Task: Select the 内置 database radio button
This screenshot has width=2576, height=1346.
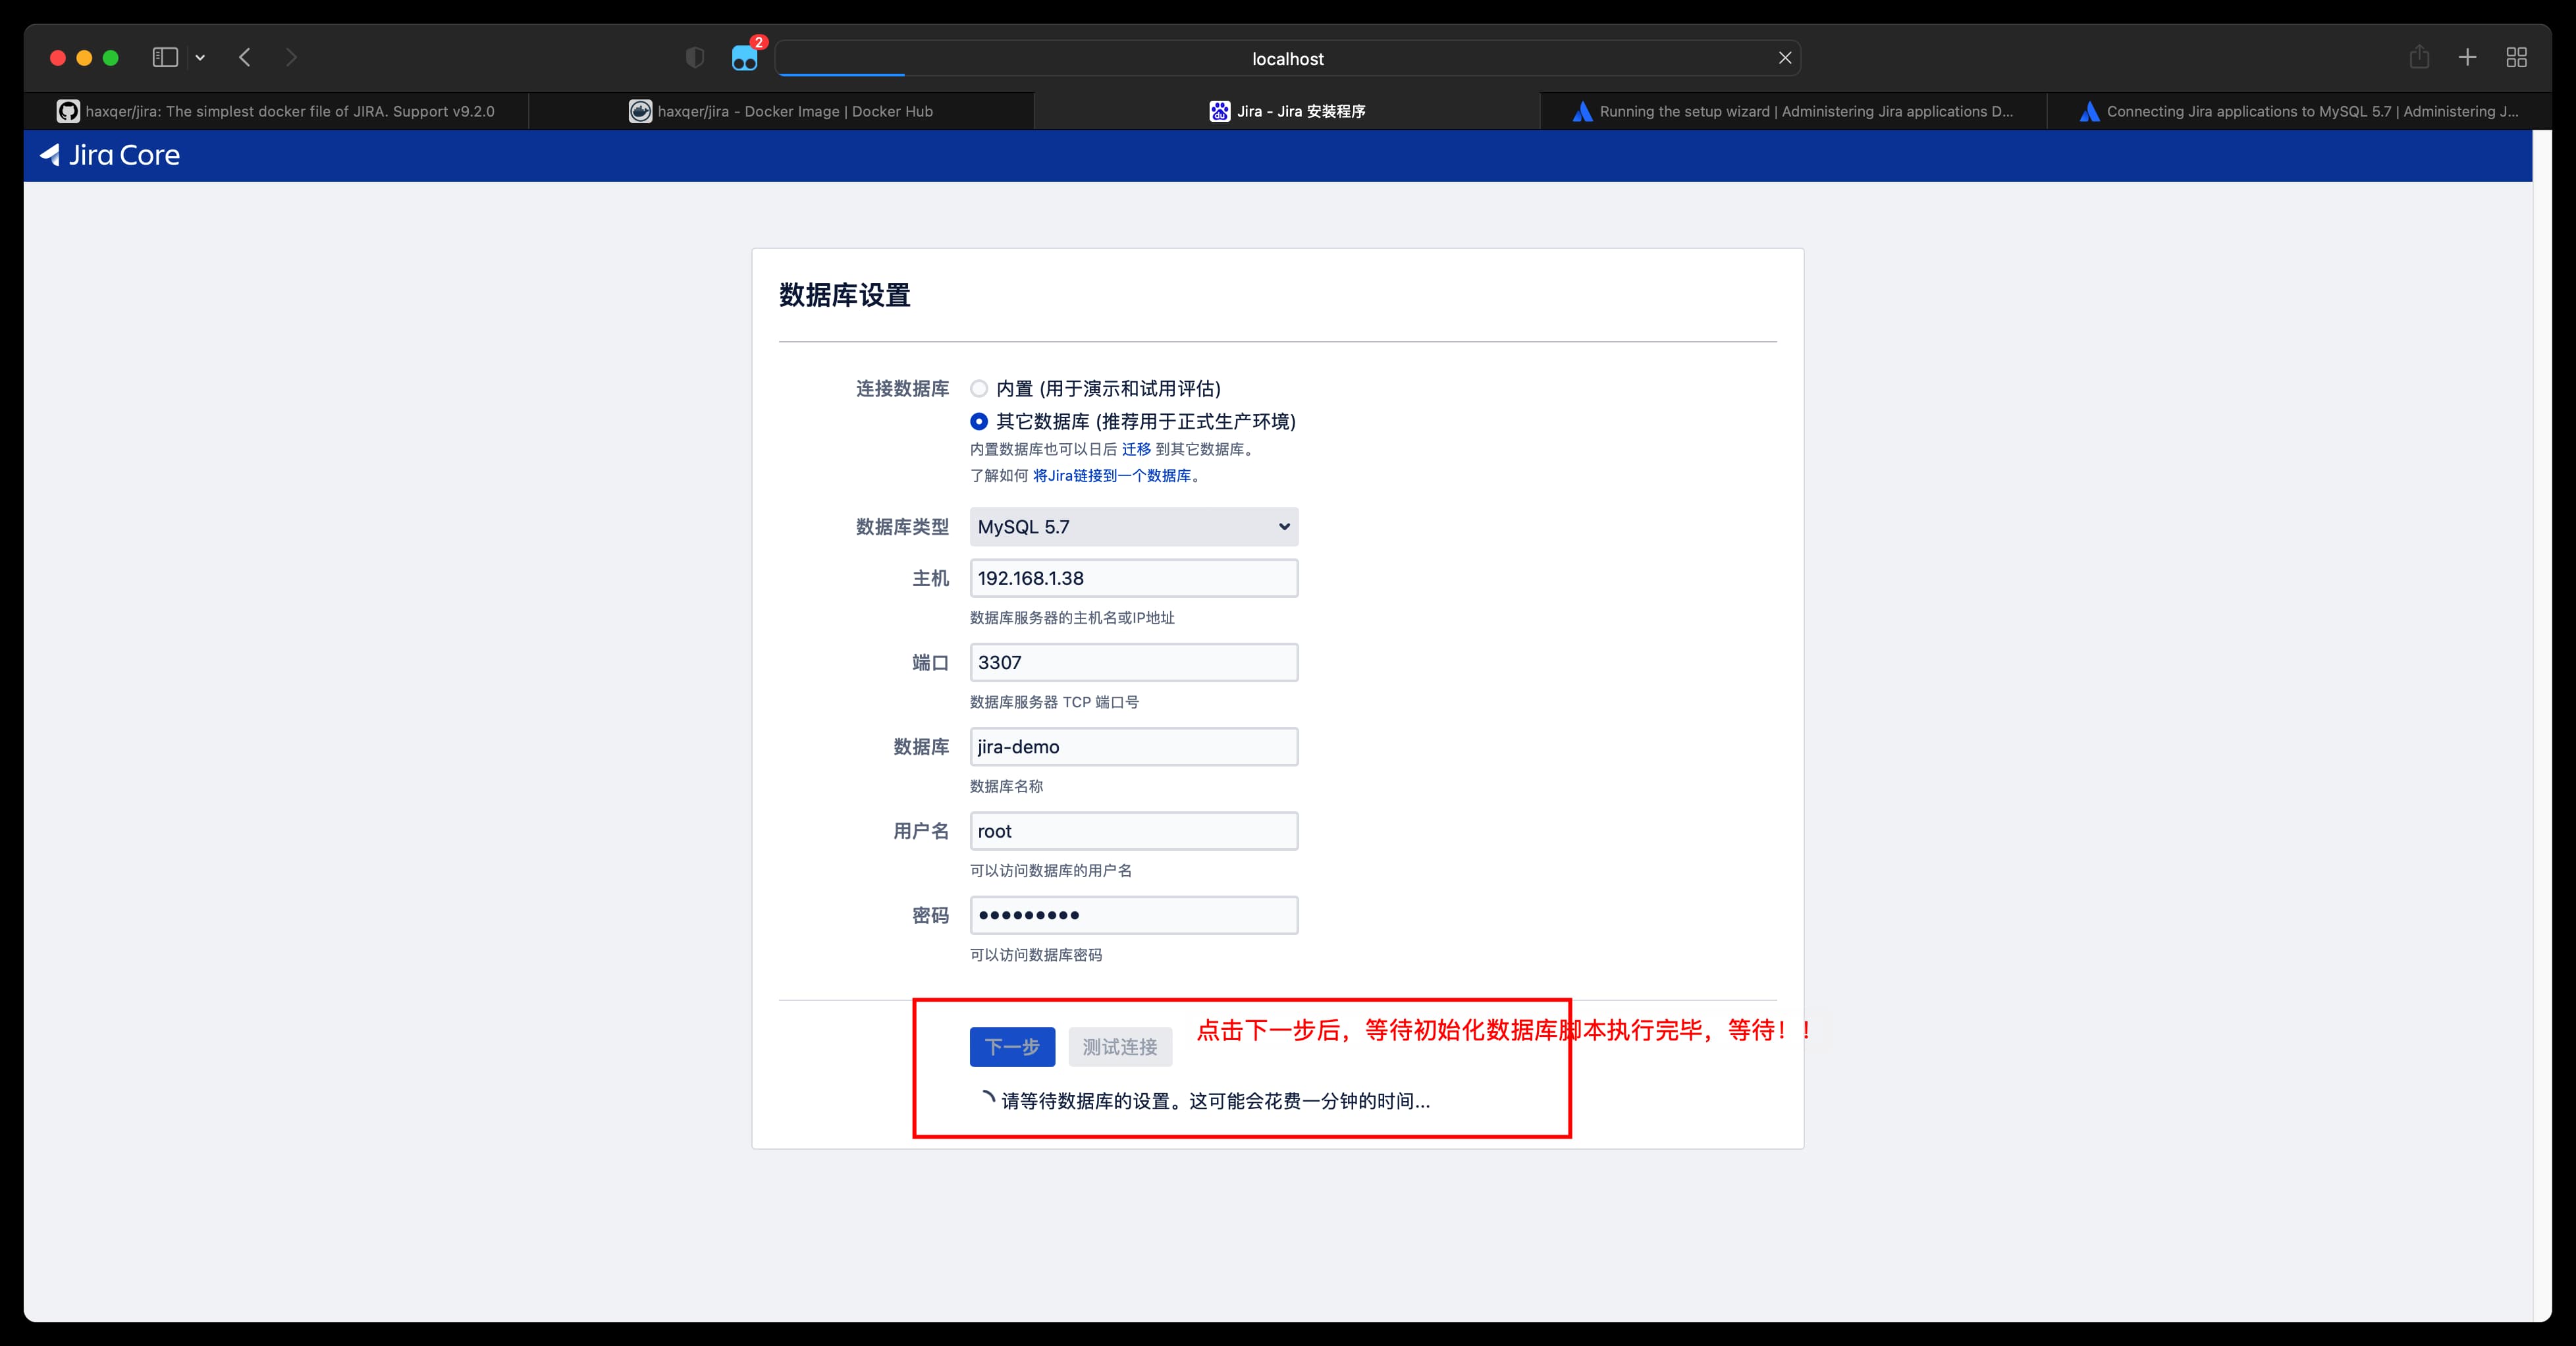Action: pyautogui.click(x=979, y=388)
